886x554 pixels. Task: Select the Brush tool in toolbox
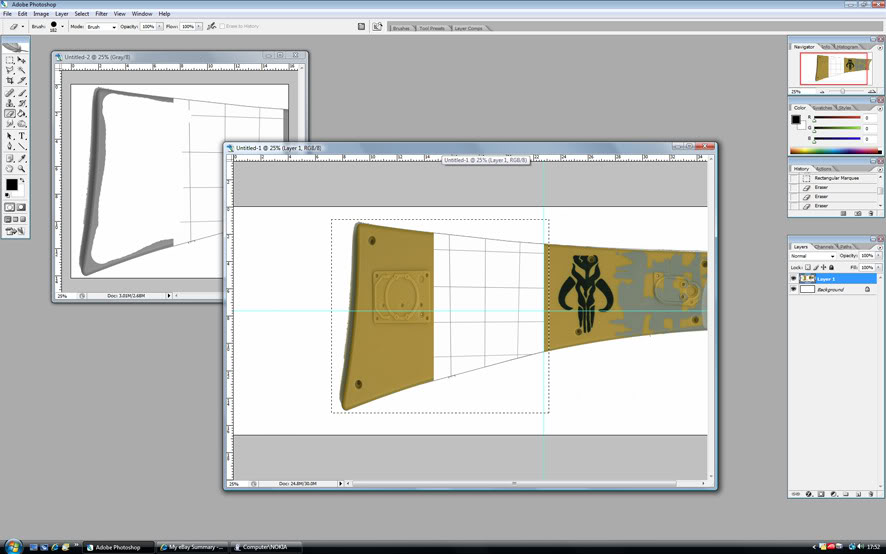[21, 93]
